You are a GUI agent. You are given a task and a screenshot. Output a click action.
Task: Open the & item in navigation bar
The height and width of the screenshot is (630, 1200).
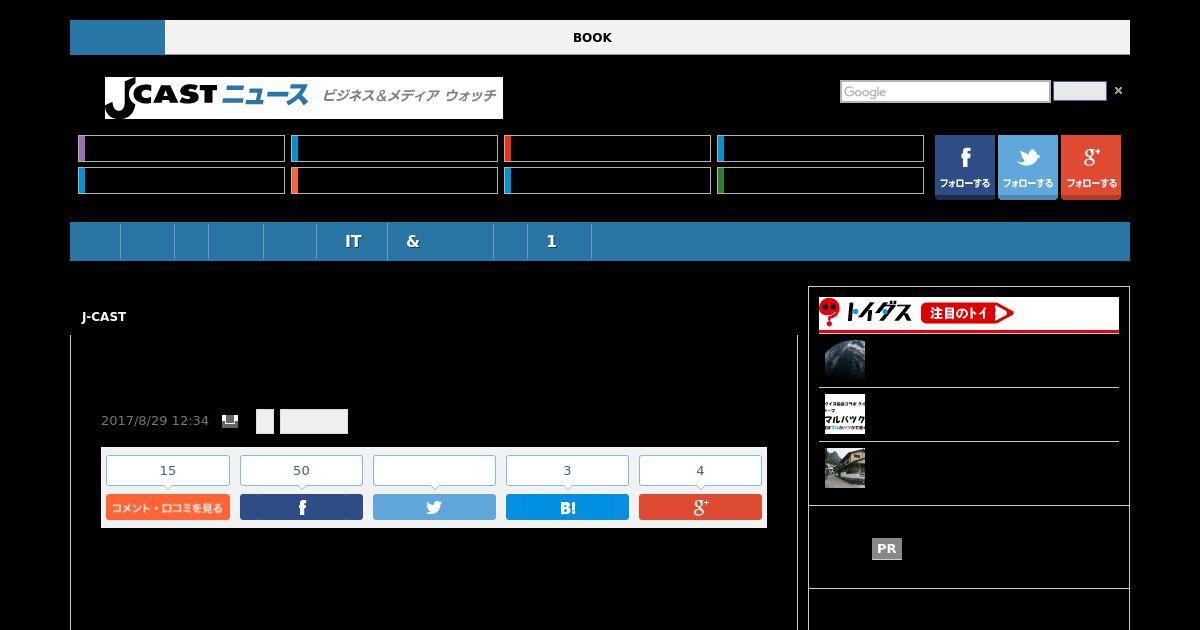click(413, 242)
